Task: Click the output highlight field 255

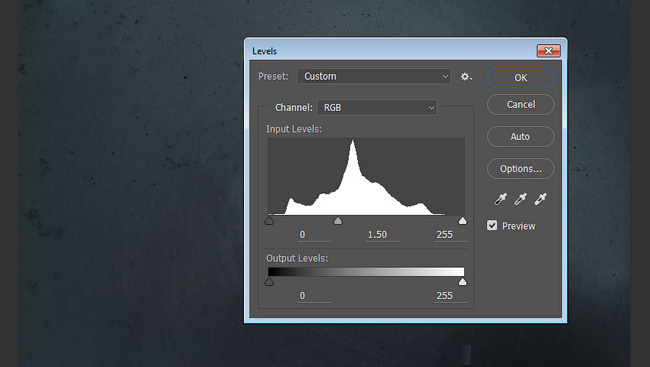Action: coord(451,296)
